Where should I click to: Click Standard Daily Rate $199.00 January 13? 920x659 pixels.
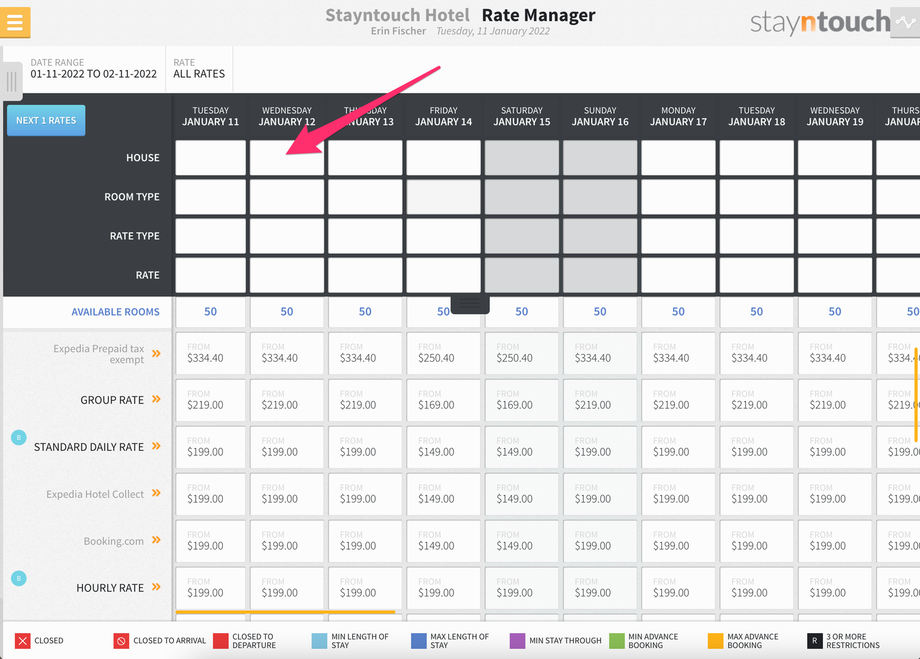[x=365, y=447]
